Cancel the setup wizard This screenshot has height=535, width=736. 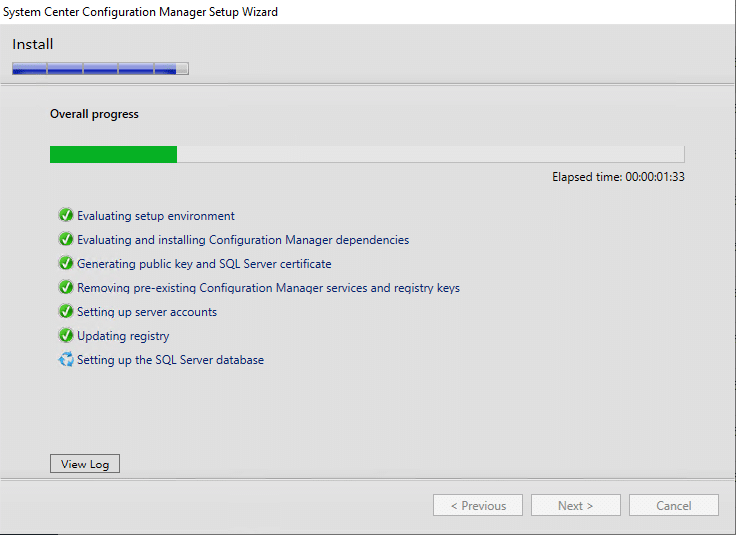point(674,505)
